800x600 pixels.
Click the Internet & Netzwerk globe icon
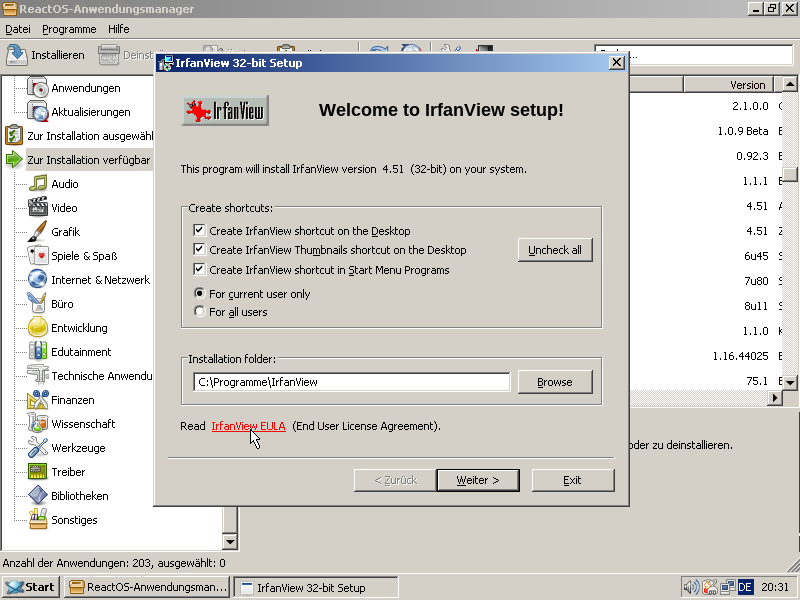click(37, 280)
